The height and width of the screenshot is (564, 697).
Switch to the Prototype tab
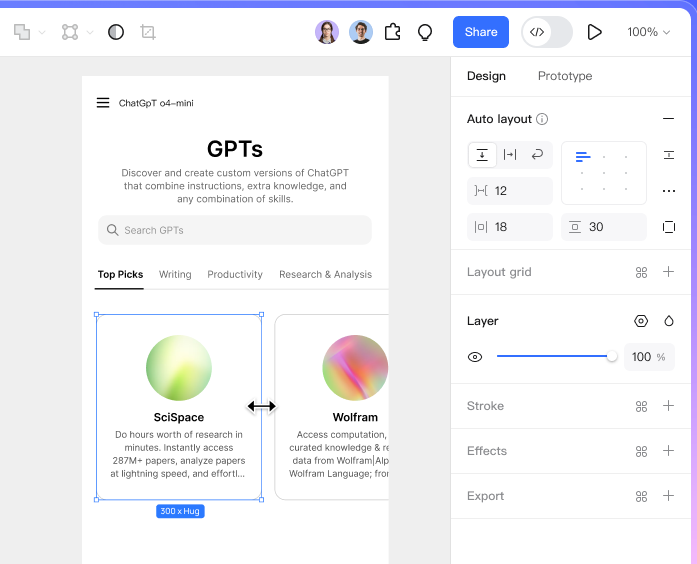[x=565, y=76]
